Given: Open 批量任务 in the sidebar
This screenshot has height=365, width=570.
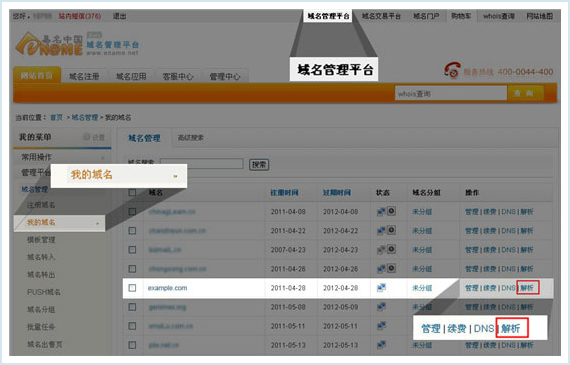Looking at the screenshot, I should pyautogui.click(x=41, y=327).
